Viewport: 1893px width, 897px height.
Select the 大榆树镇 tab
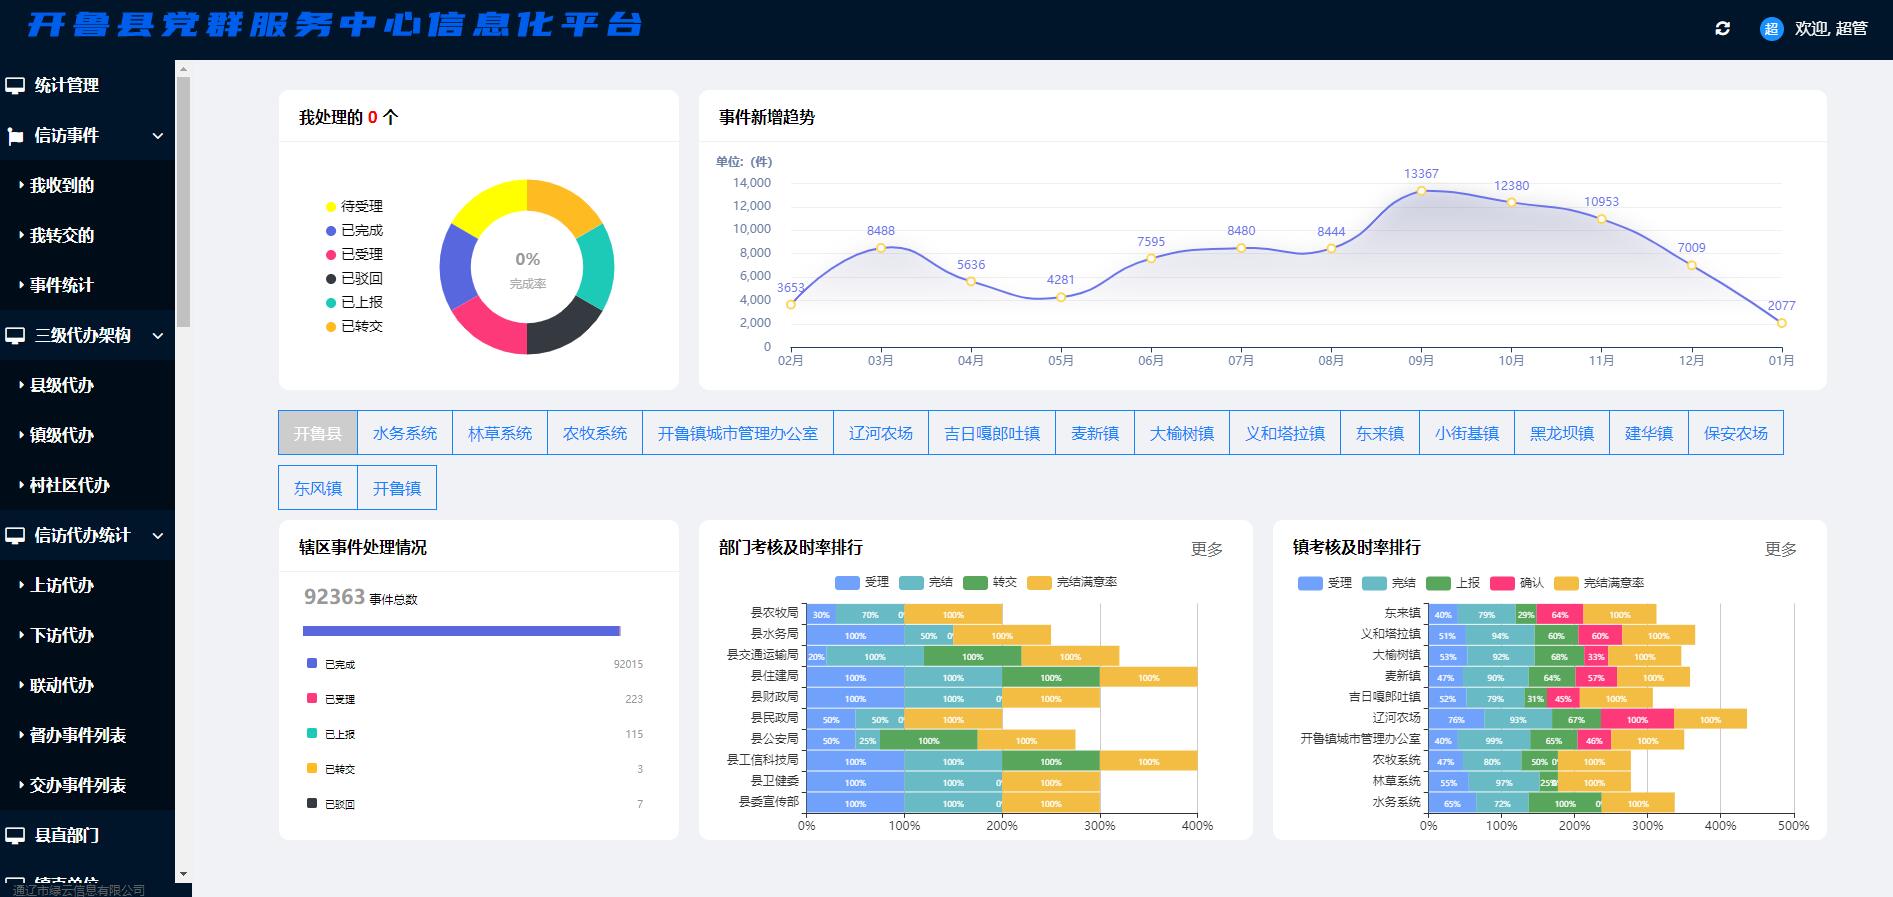pos(1182,433)
